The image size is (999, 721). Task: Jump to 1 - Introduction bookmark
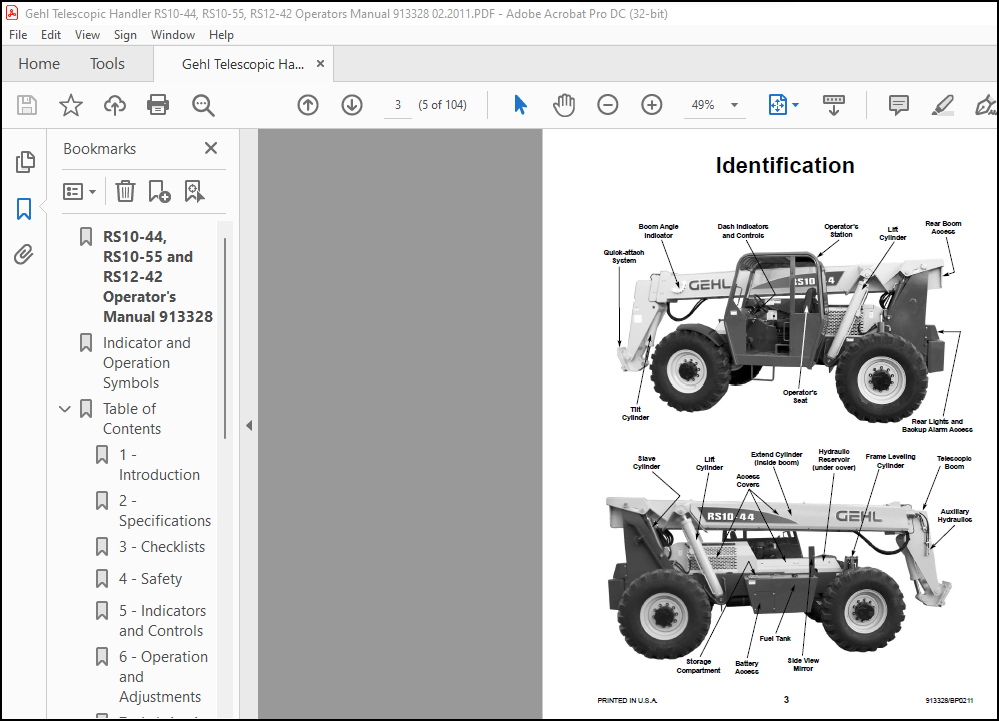(159, 465)
